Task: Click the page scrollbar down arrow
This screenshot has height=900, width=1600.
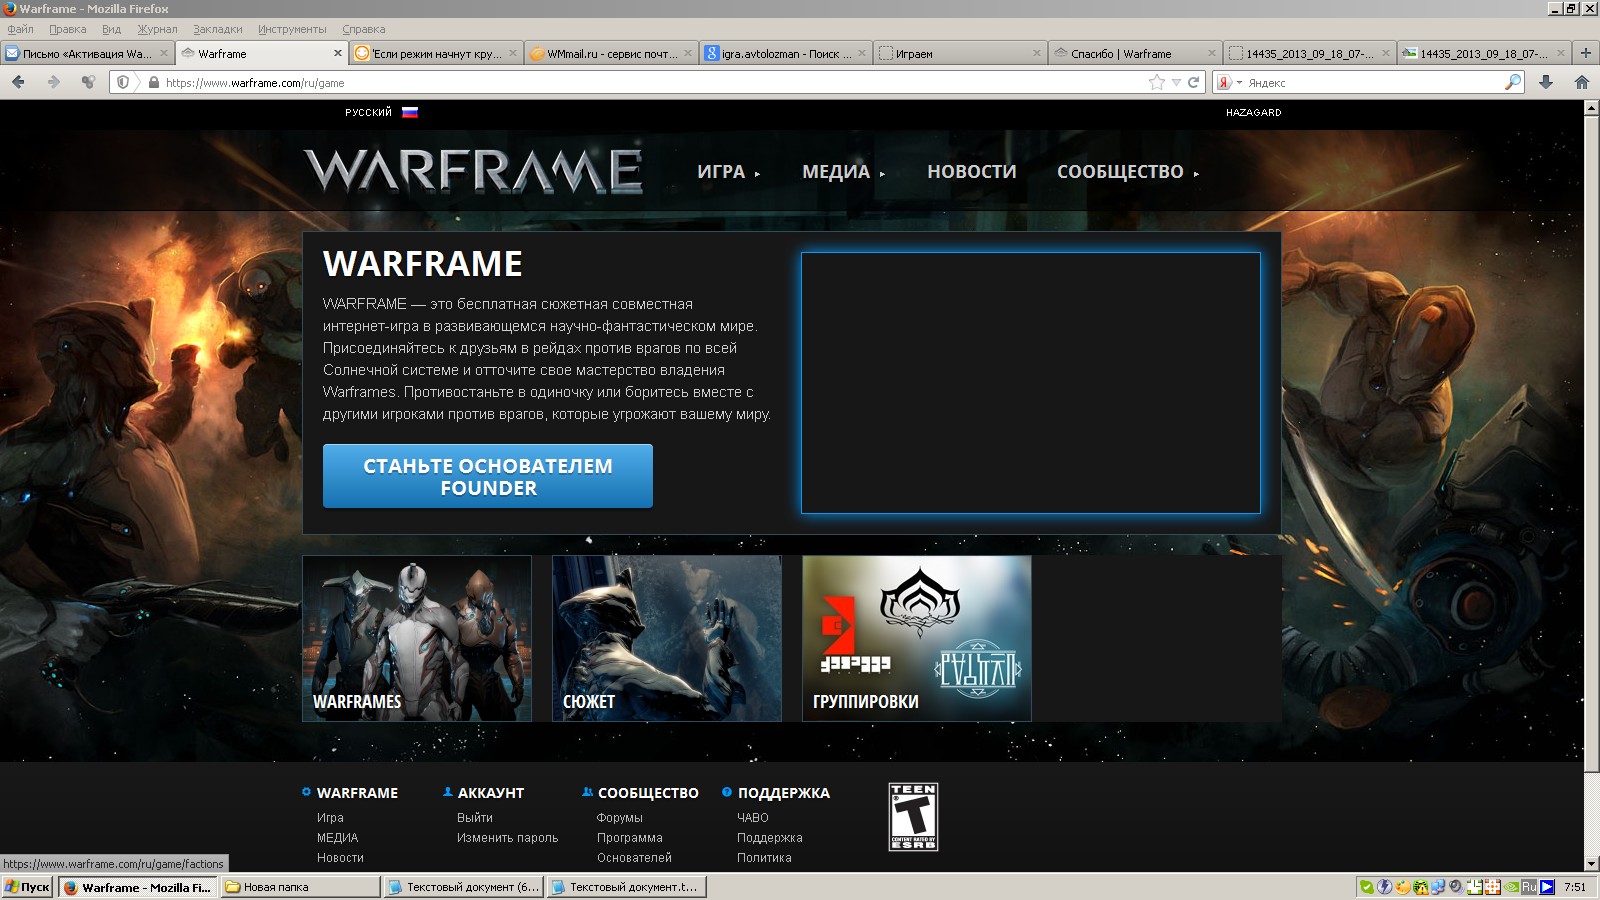Action: click(1591, 864)
